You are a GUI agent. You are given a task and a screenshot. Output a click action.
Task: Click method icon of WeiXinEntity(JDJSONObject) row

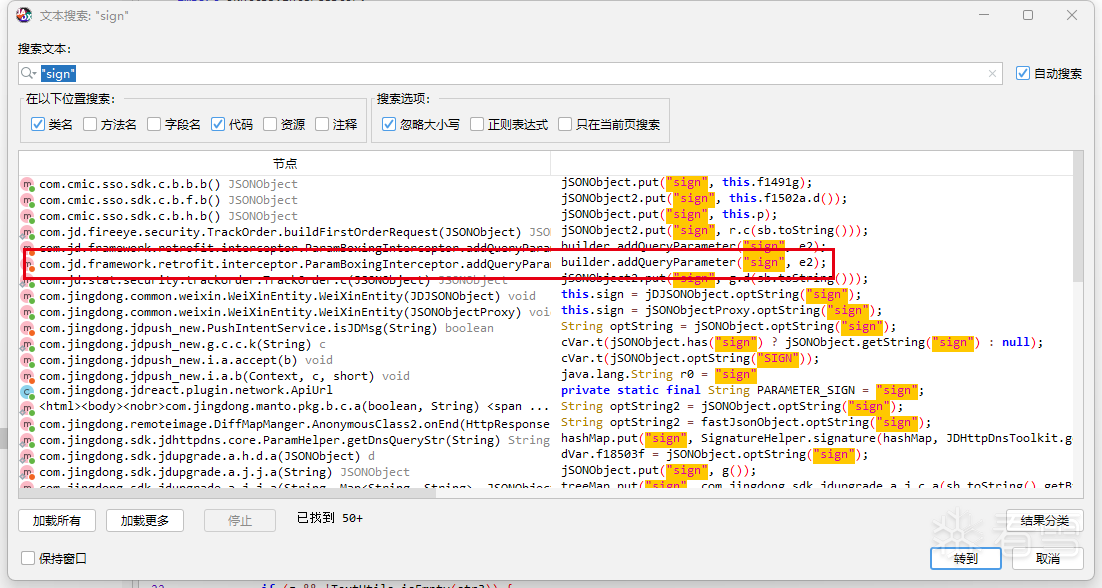(27, 296)
